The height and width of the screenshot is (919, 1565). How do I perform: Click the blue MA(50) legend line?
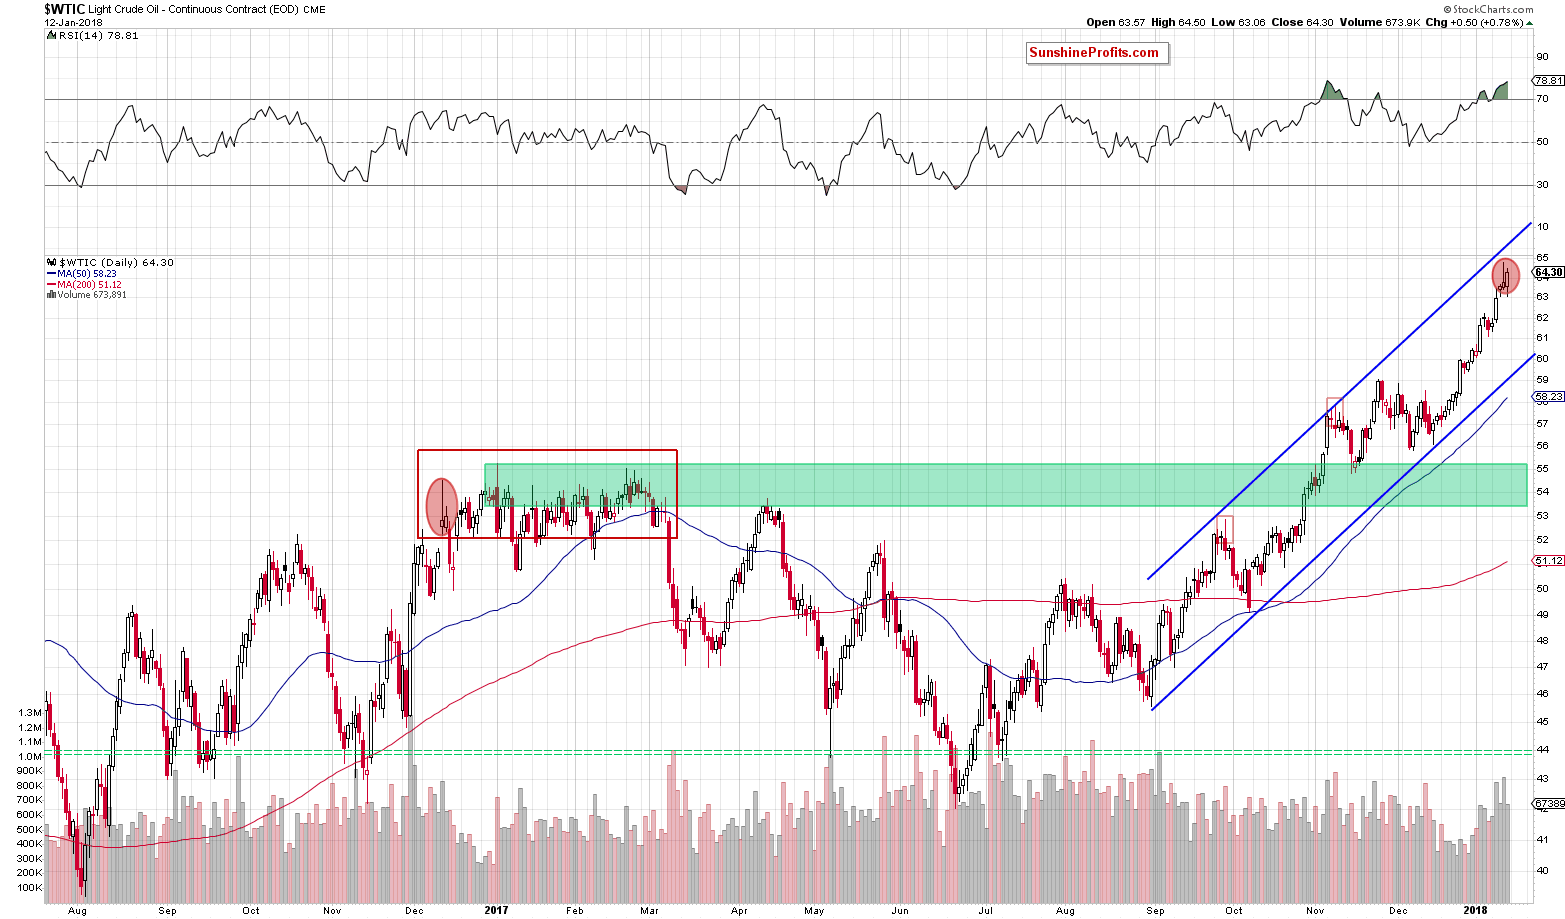[51, 274]
